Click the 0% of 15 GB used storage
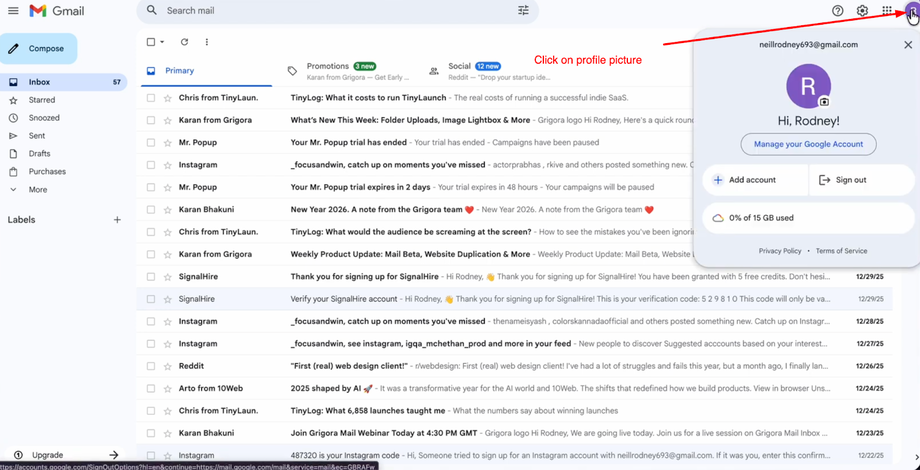 pyautogui.click(x=808, y=218)
